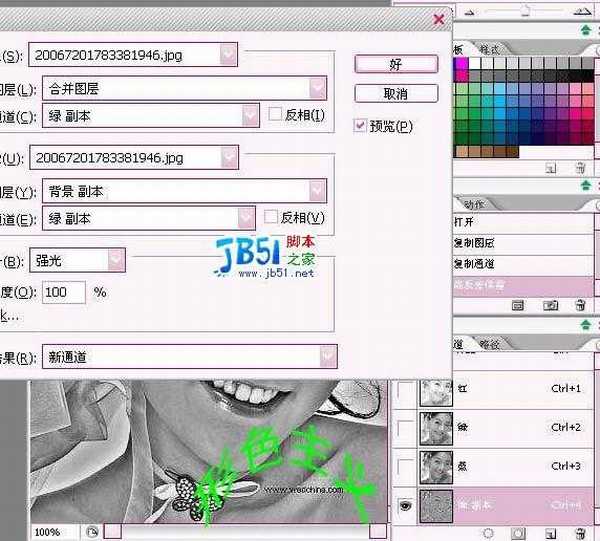Click the delete channel trash icon
Viewport: 600px width, 541px height.
point(578,534)
